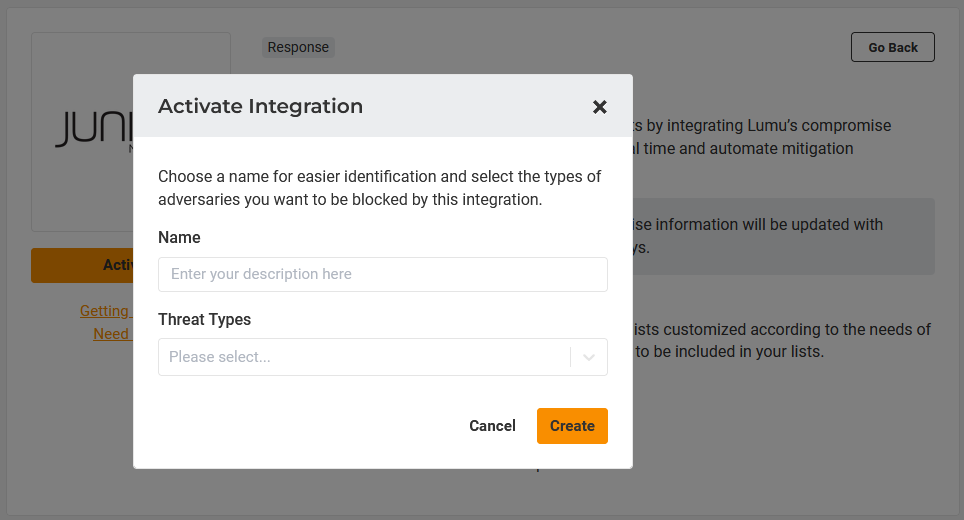Click the Go Back button
The width and height of the screenshot is (964, 520).
[x=892, y=47]
